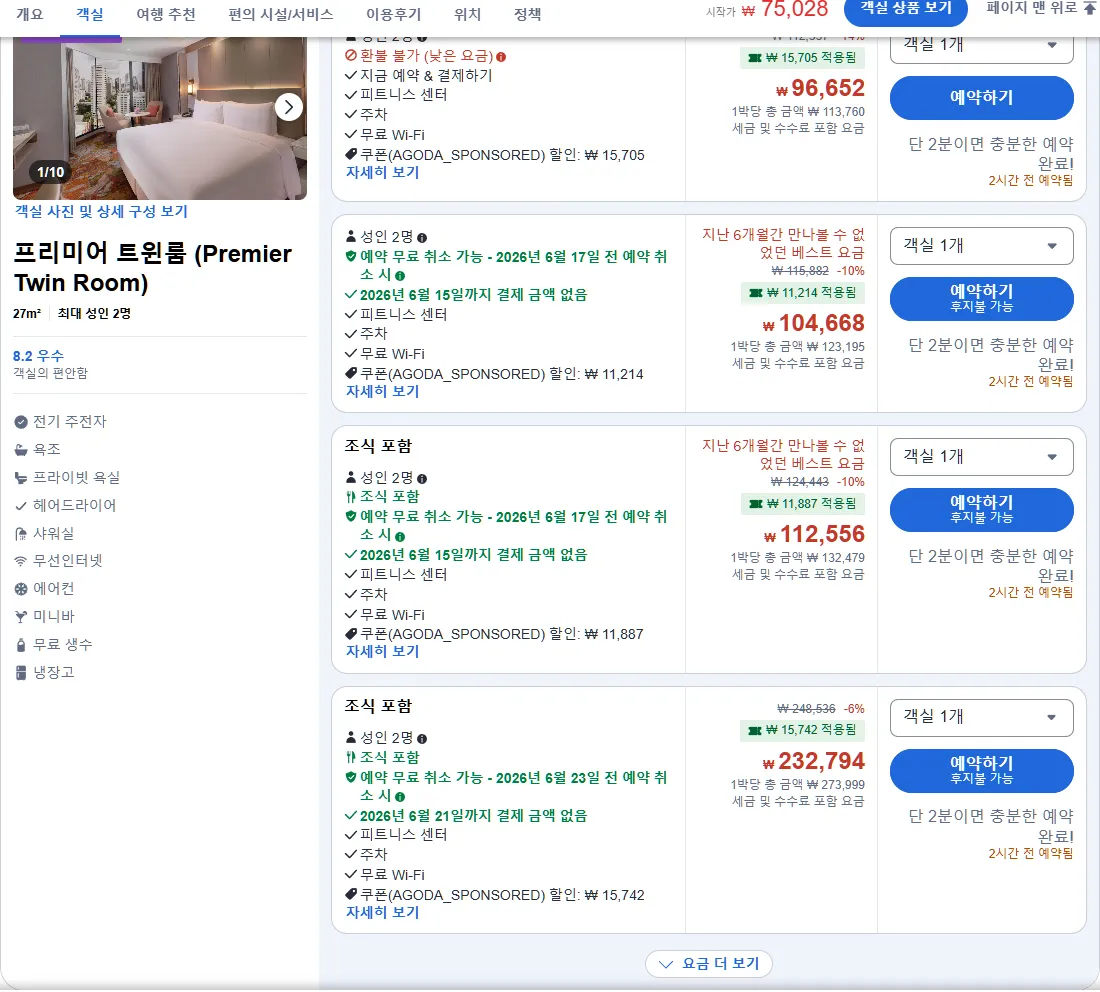Open the 객실 1개 dropdown for the ₩112,556 offer

tap(981, 457)
